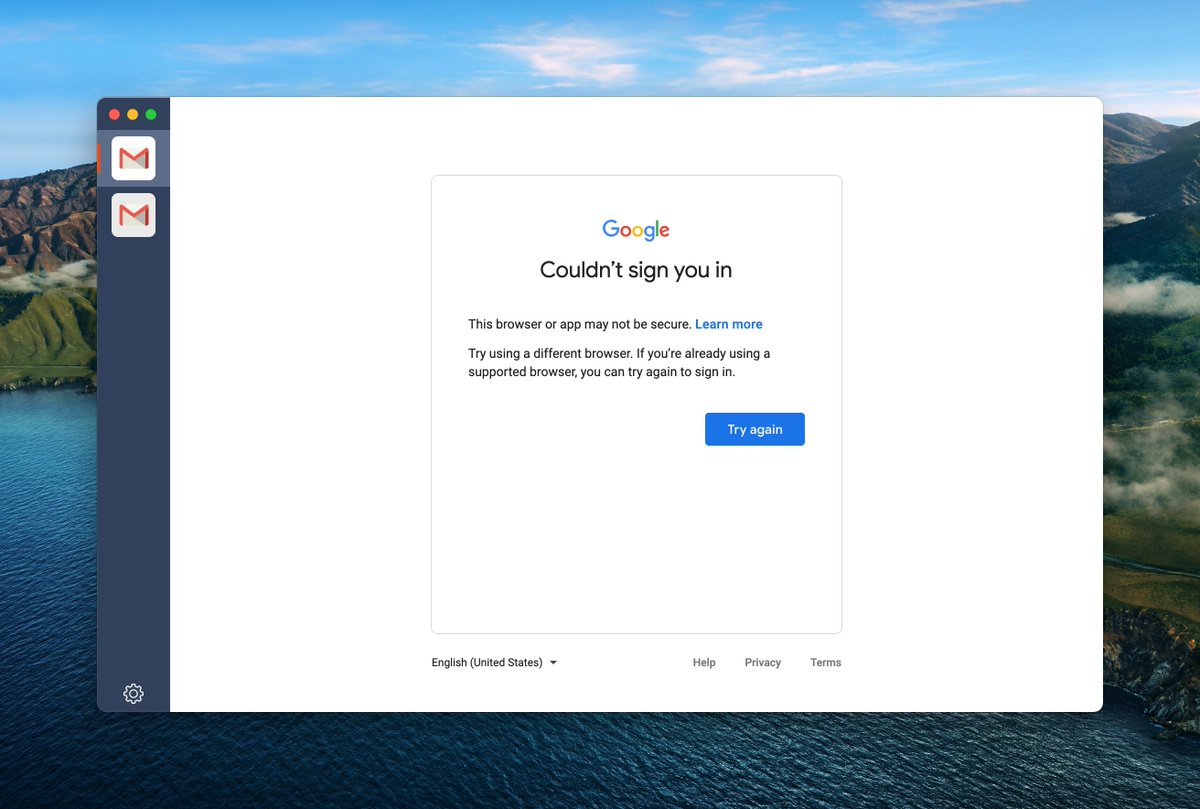Open the Learn more link

(729, 324)
